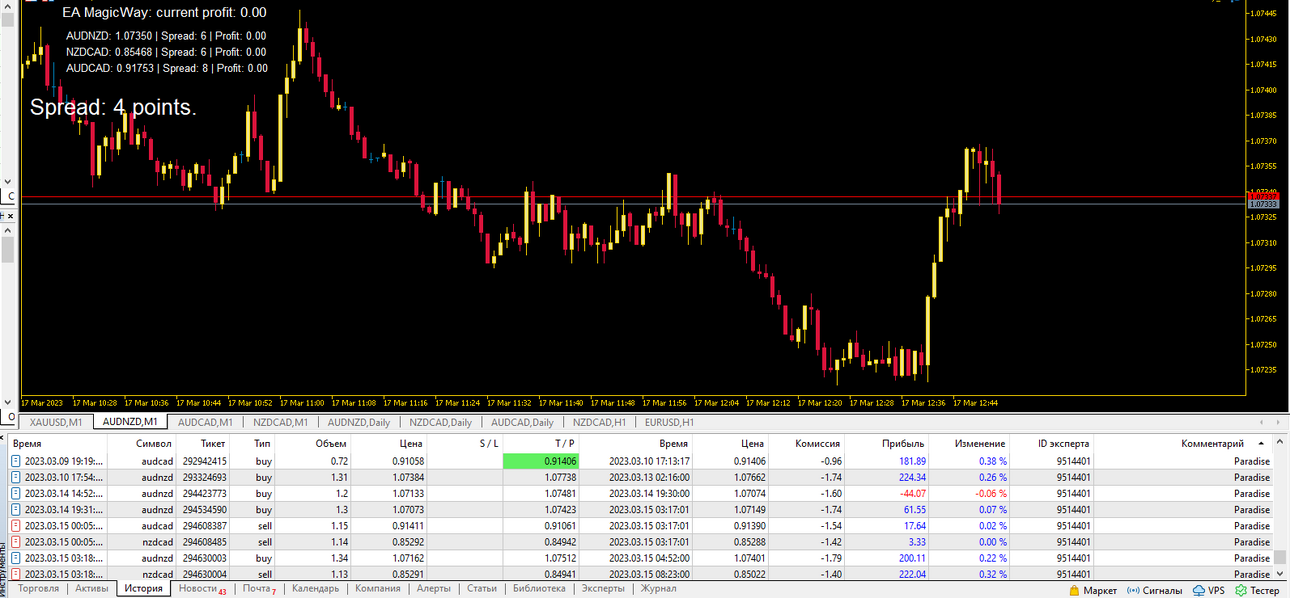Screen dimensions: 1290x598
Task: Open the Эксперты tab
Action: pos(603,589)
